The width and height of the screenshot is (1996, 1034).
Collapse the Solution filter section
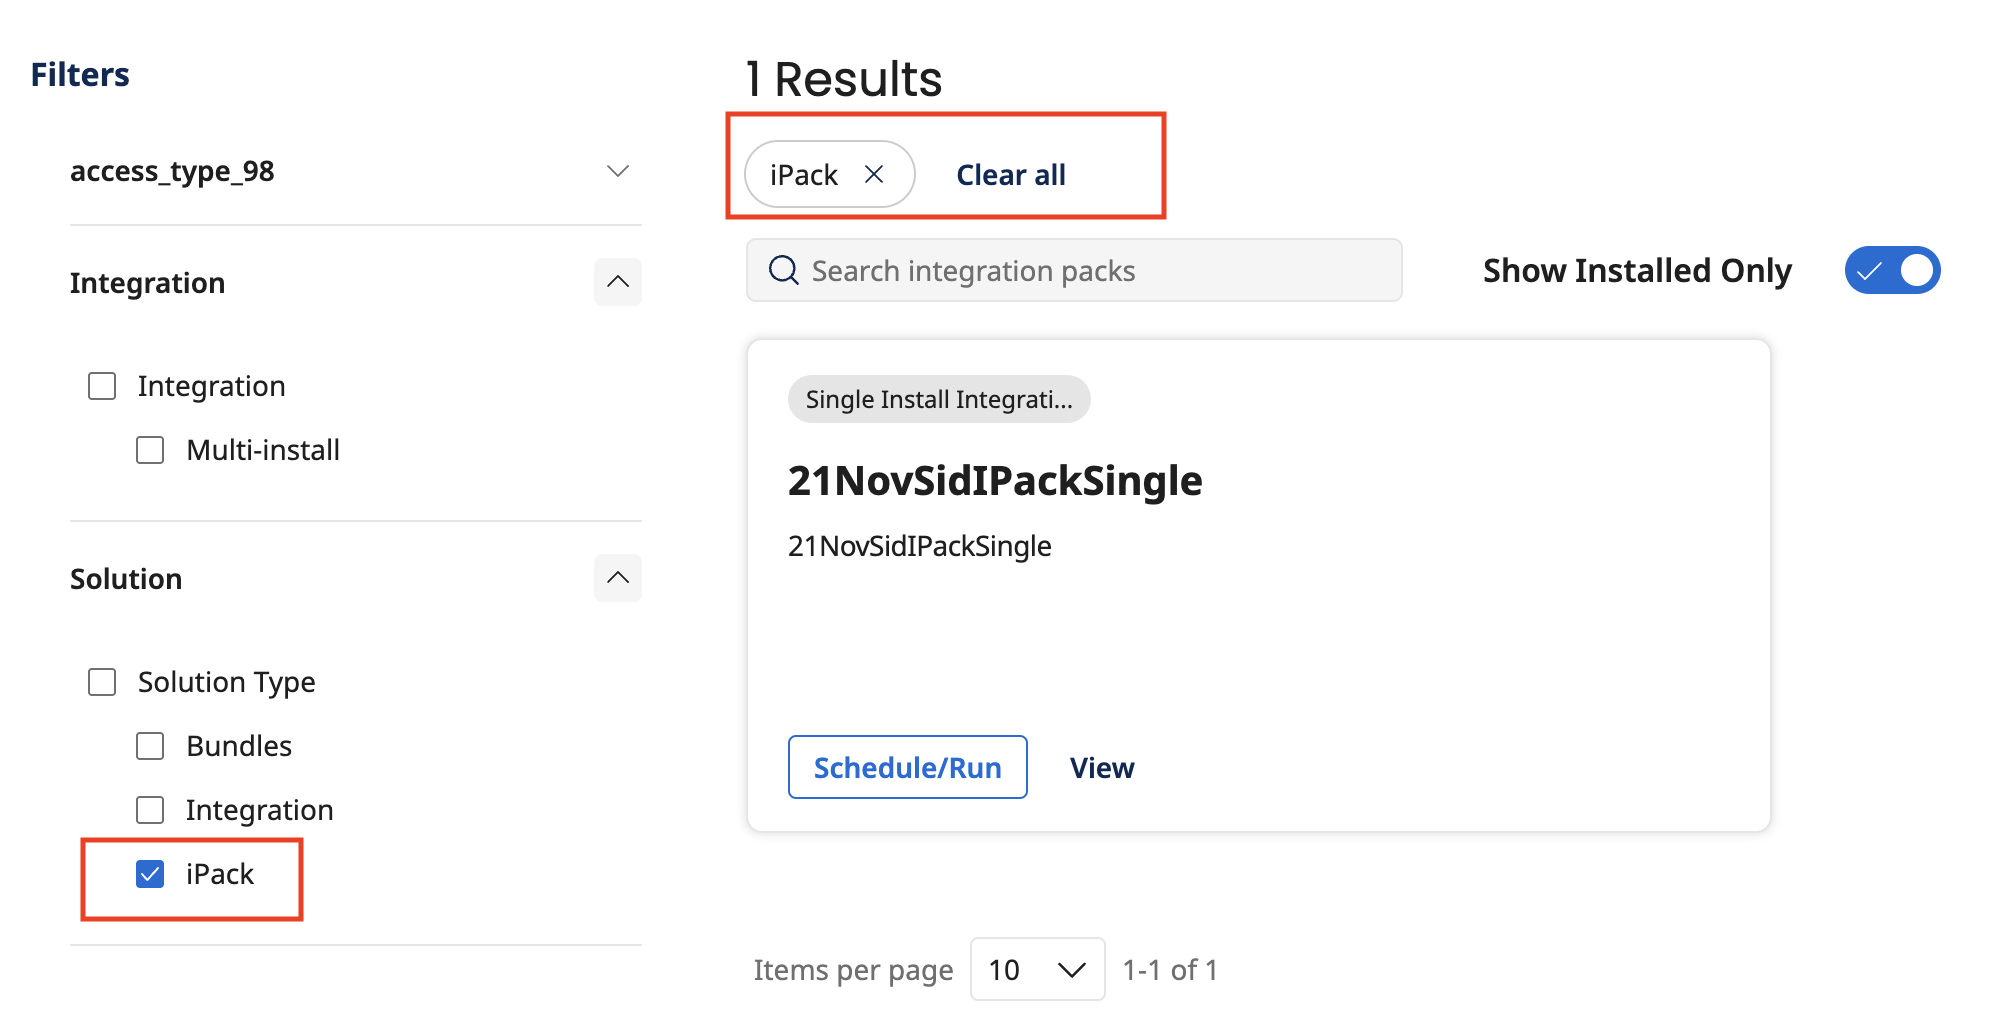pyautogui.click(x=617, y=578)
